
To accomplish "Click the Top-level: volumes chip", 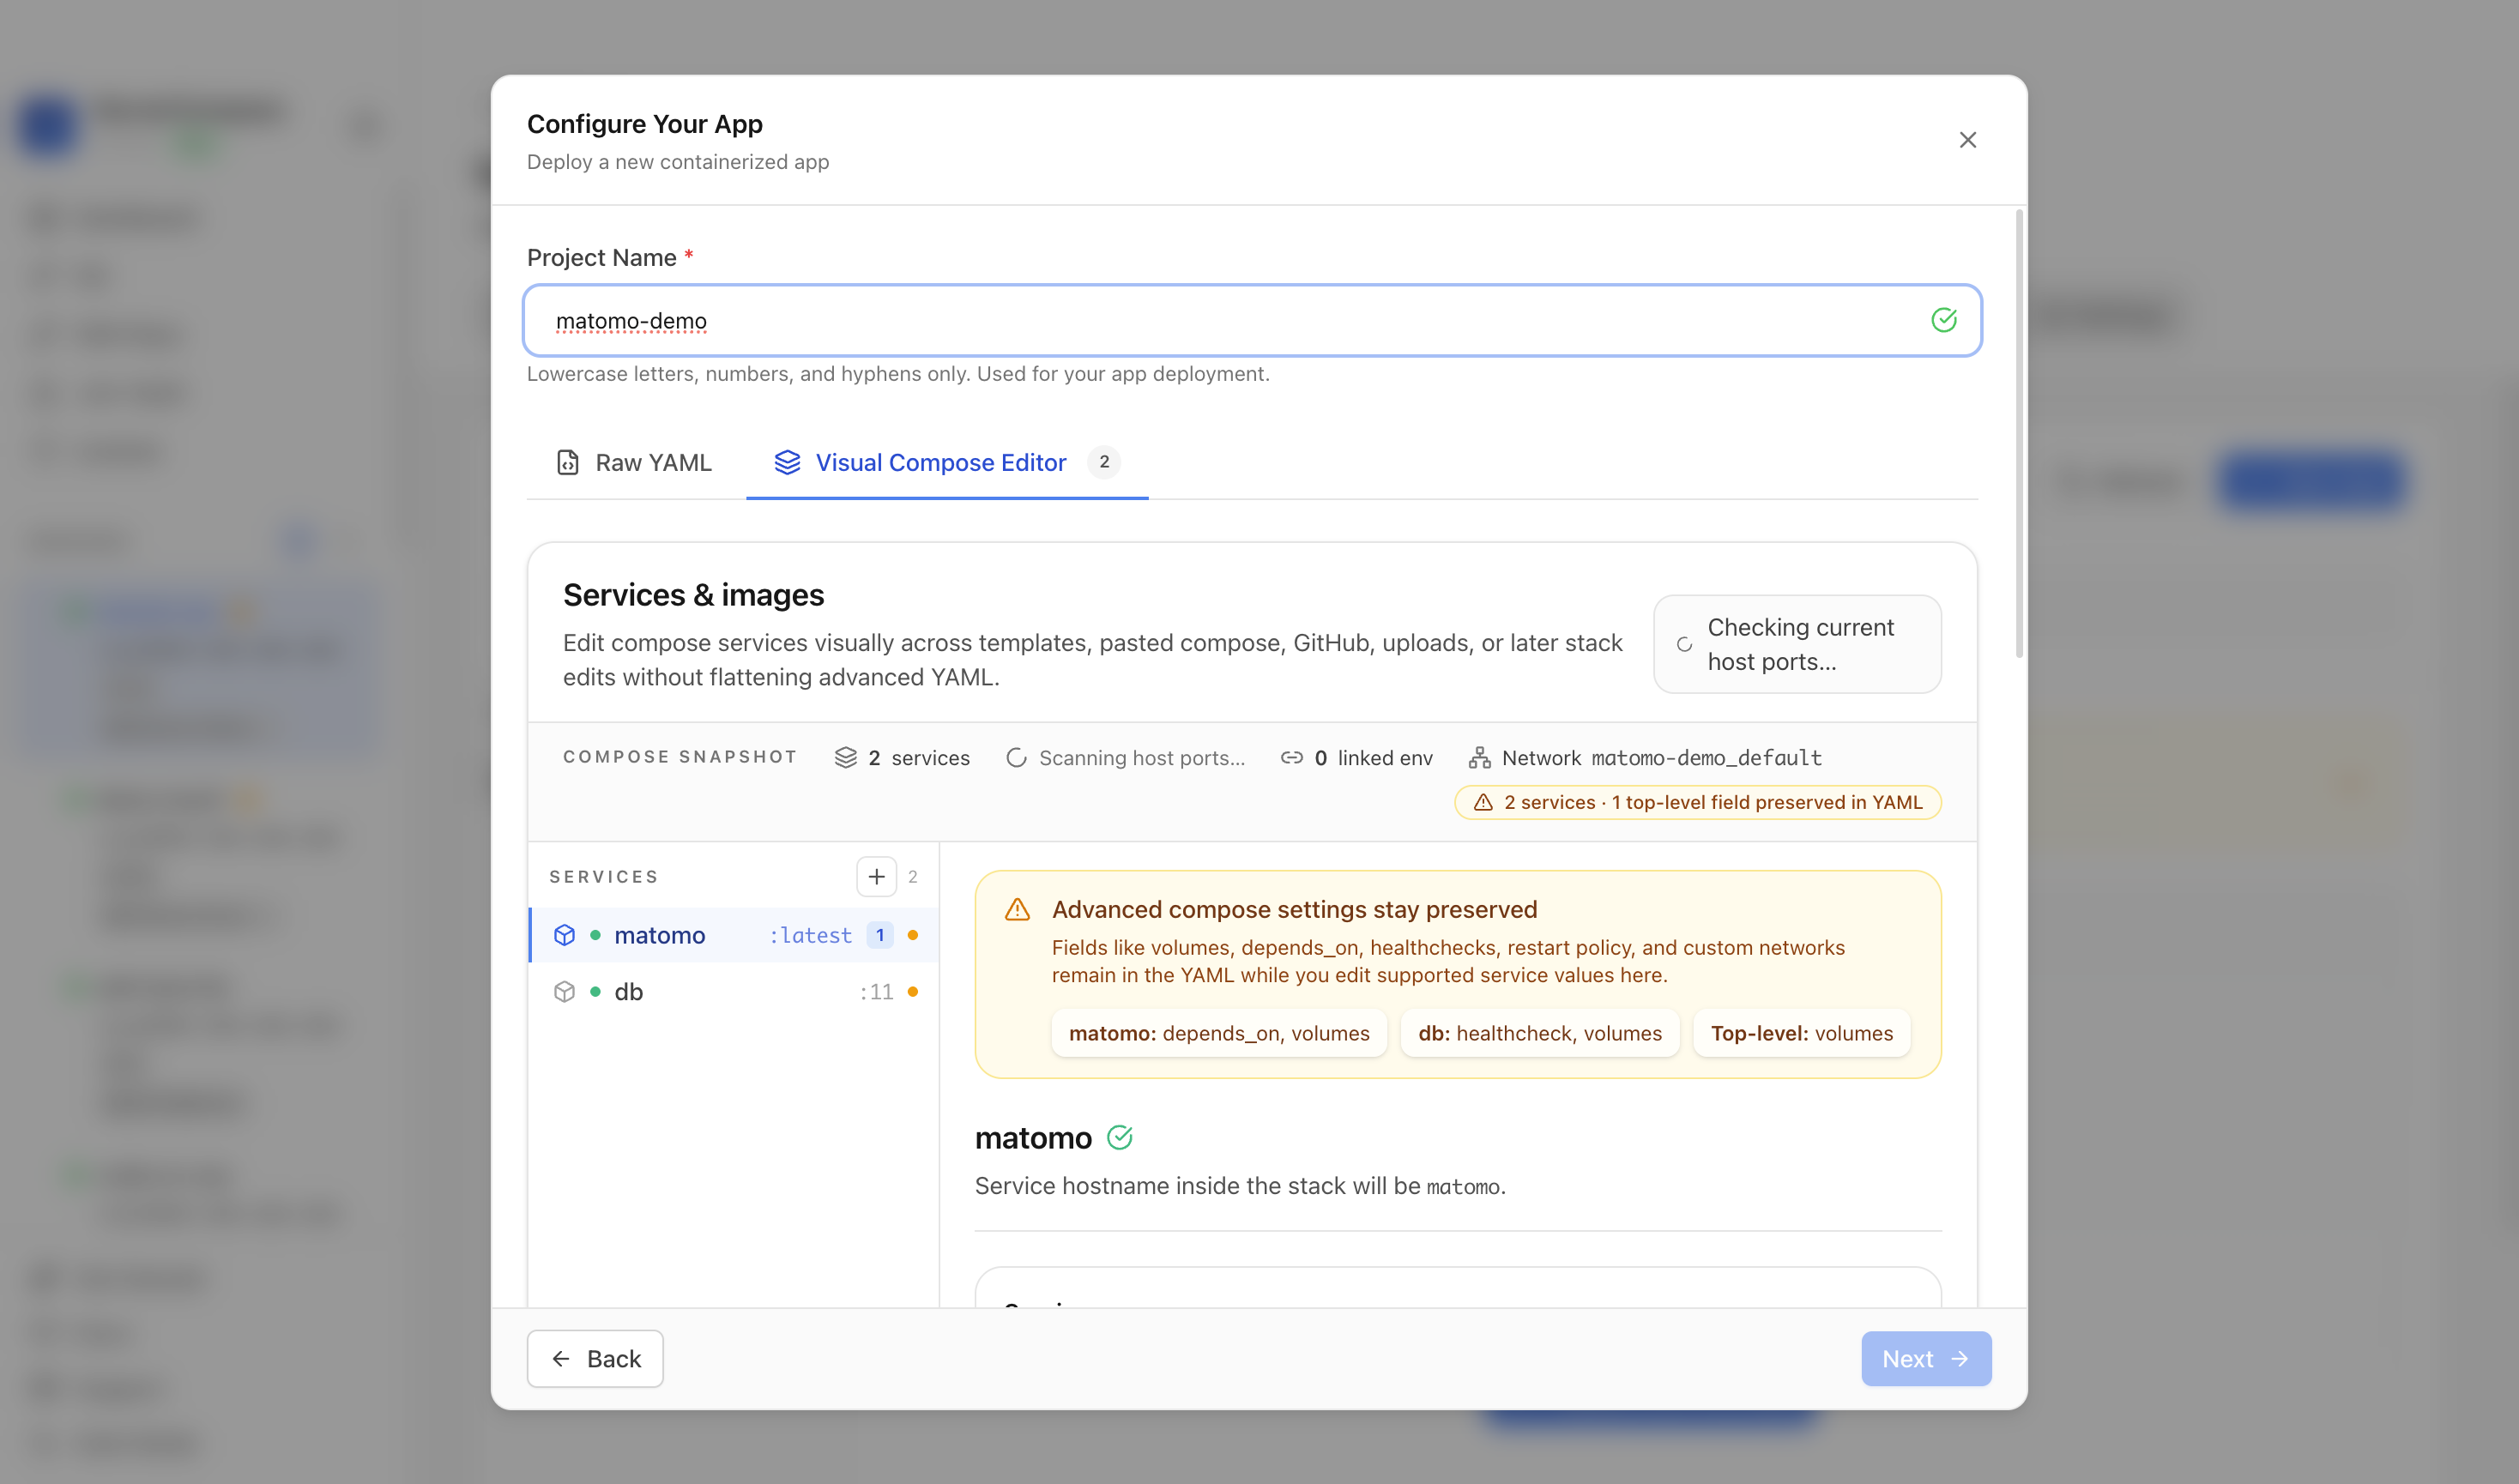I will tap(1800, 1033).
